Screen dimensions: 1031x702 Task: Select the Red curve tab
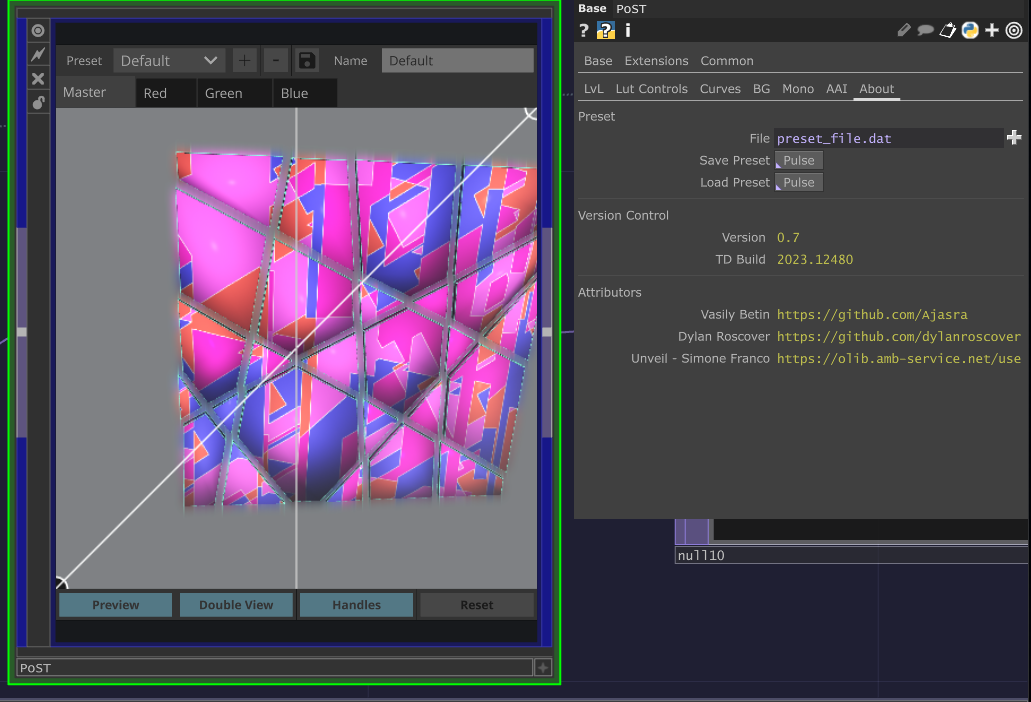point(166,93)
